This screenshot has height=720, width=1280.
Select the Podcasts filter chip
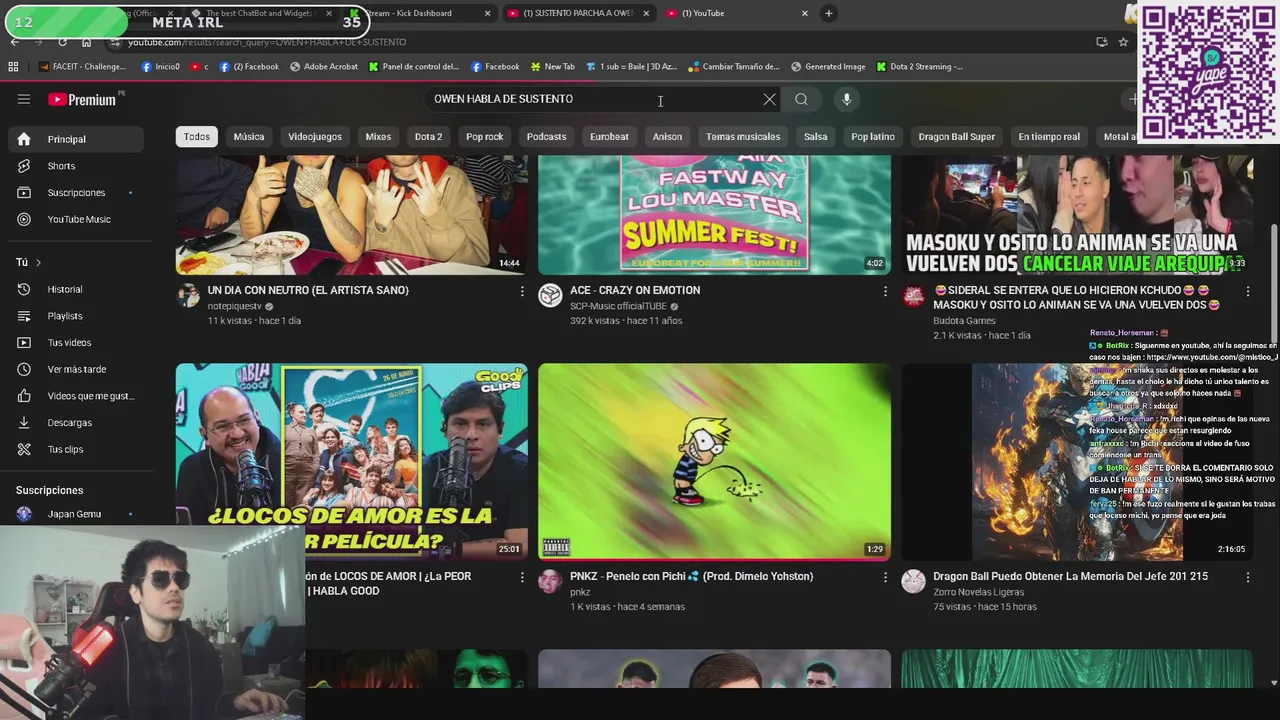click(x=546, y=137)
